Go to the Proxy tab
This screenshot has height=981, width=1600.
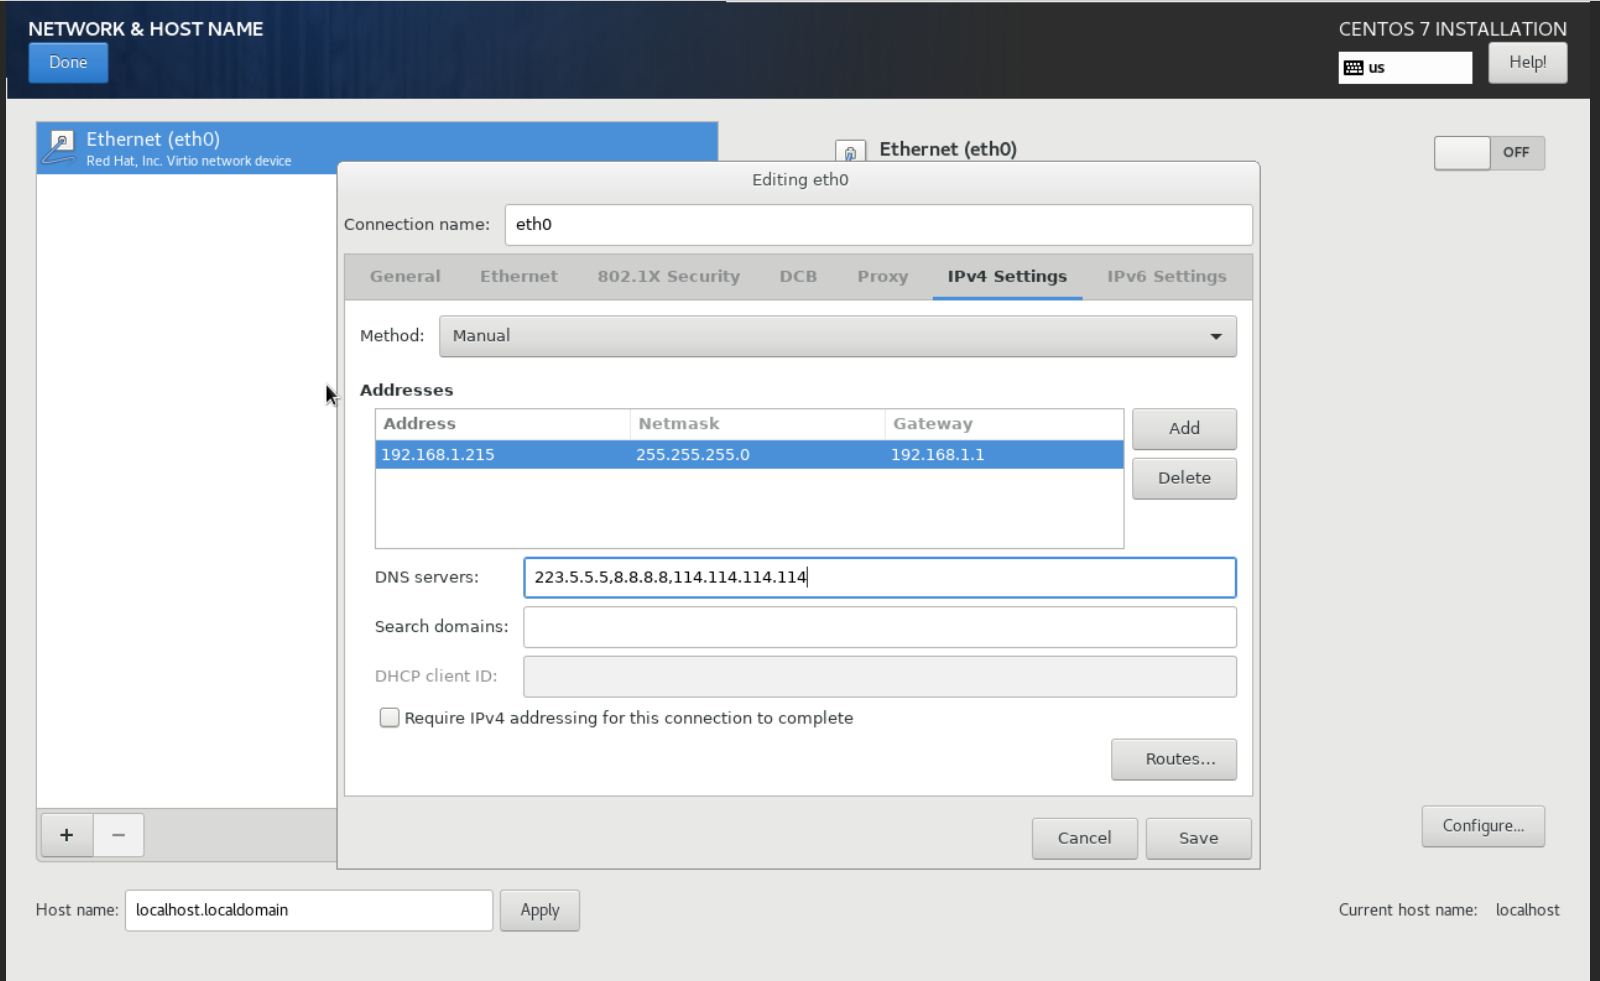coord(882,277)
